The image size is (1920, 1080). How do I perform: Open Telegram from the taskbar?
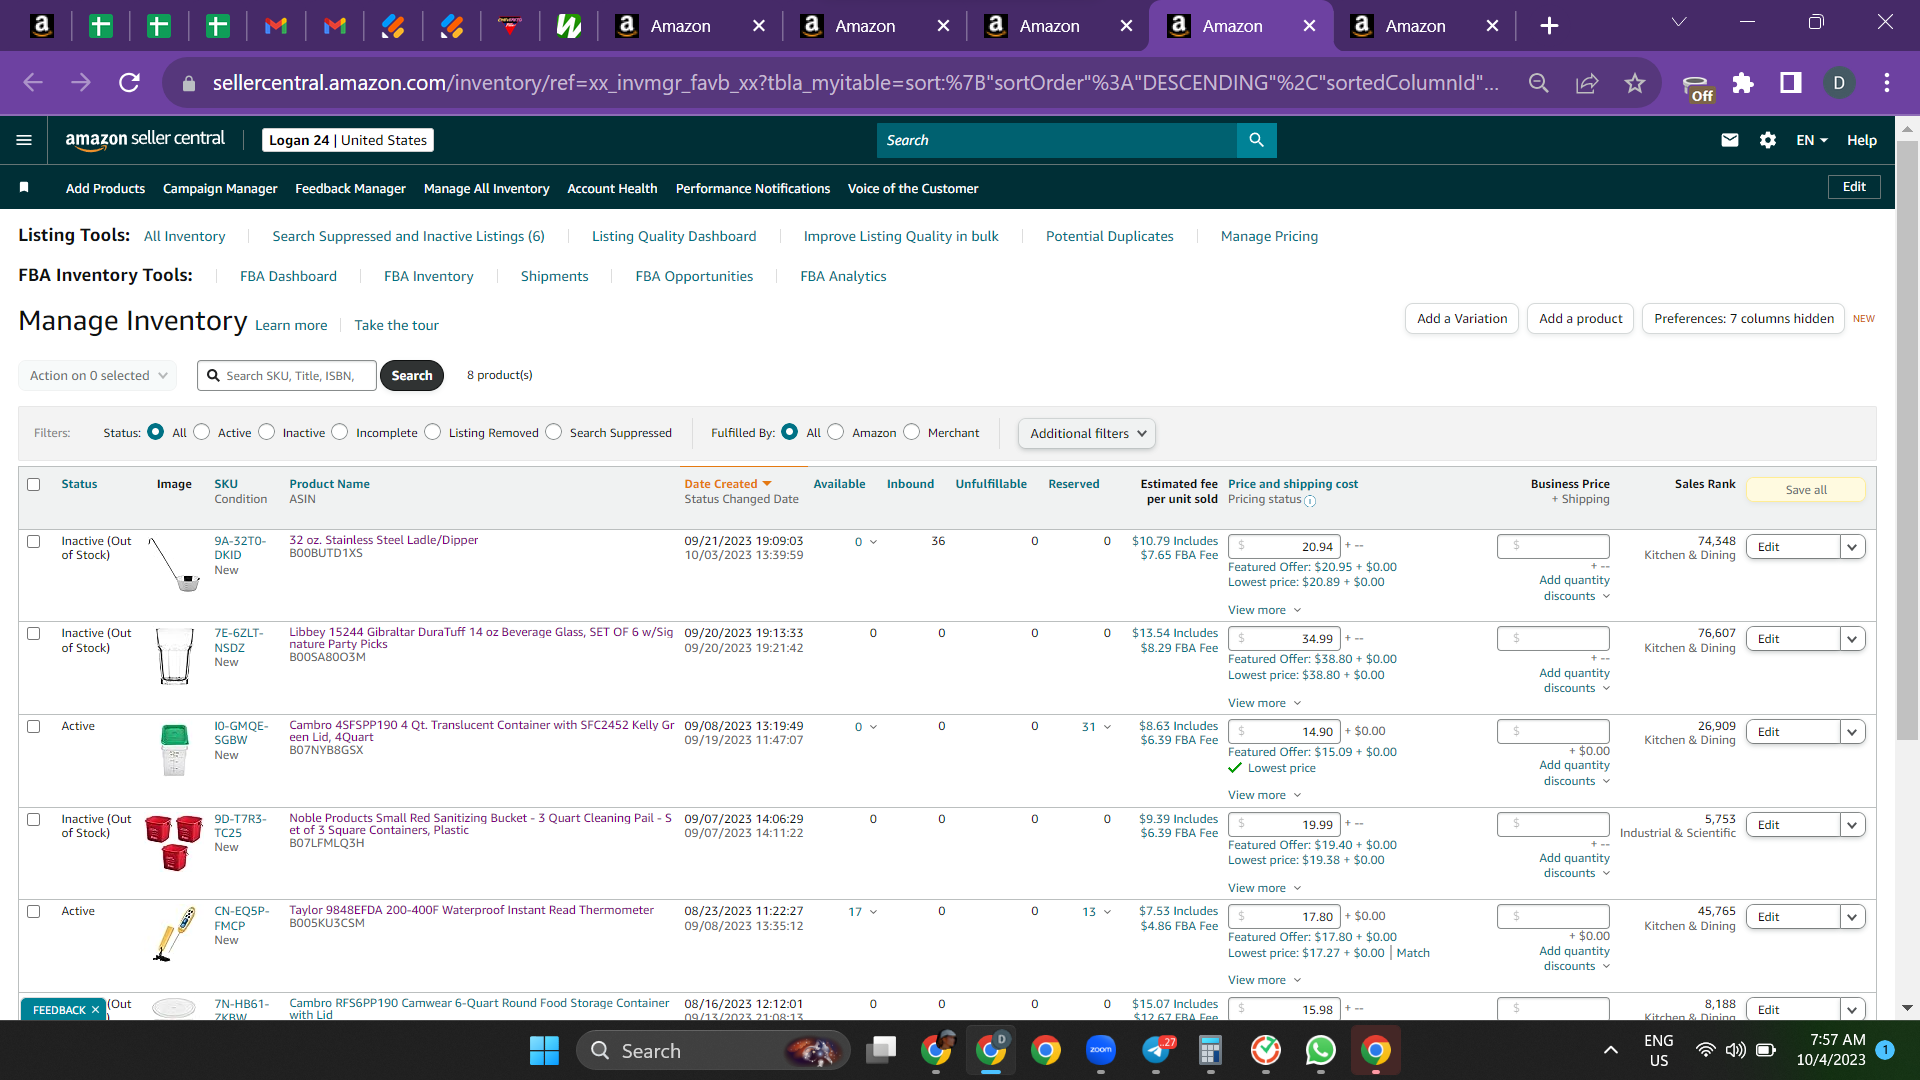[x=1157, y=1050]
